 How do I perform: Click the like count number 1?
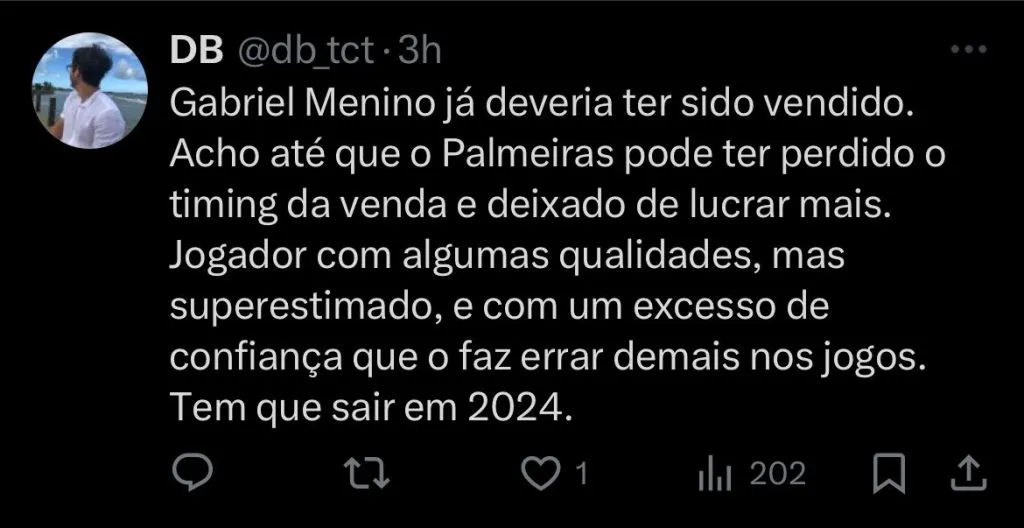581,474
